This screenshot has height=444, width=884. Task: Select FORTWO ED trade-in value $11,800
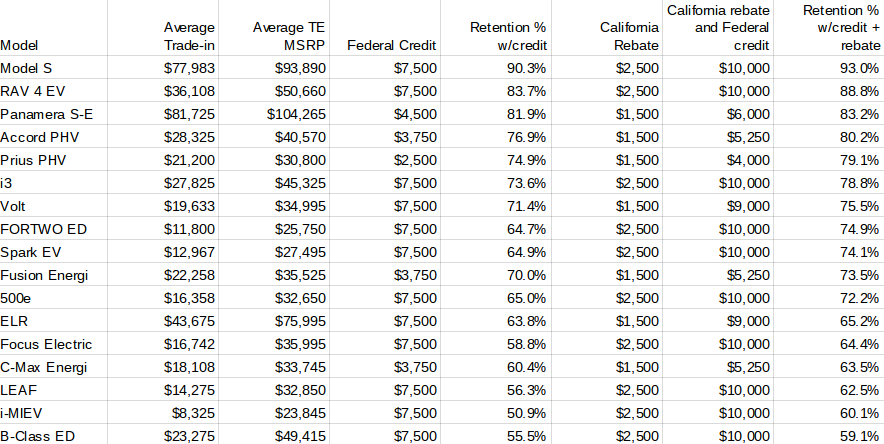[189, 229]
